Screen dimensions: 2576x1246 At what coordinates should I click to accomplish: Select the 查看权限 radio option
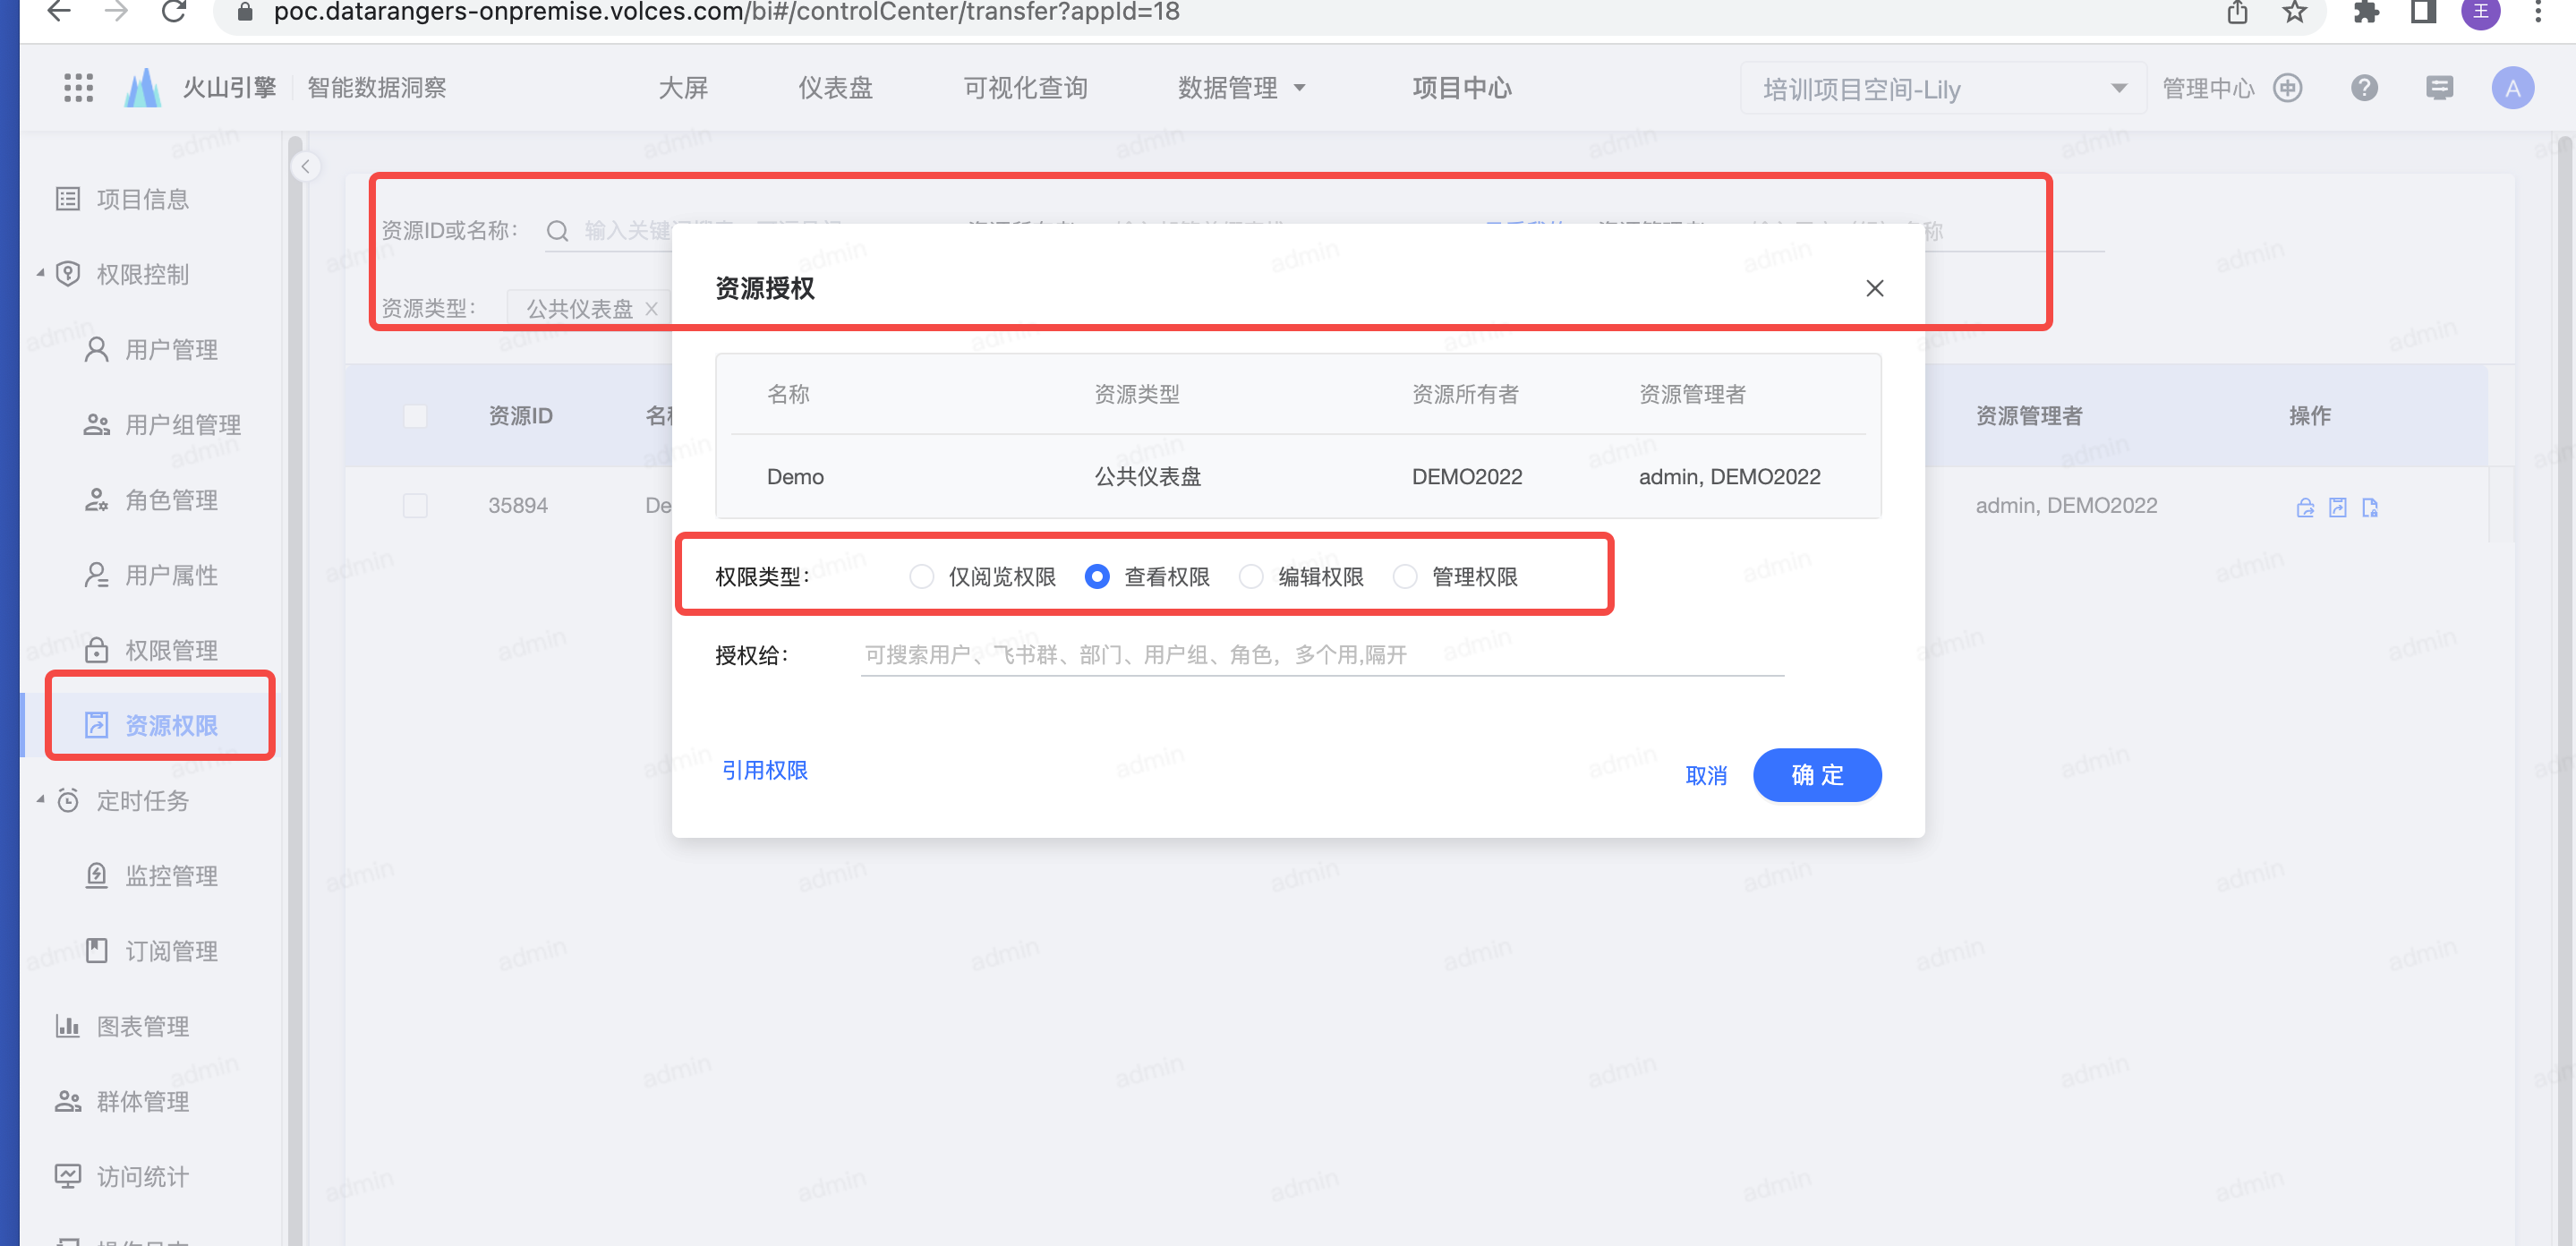coord(1097,577)
